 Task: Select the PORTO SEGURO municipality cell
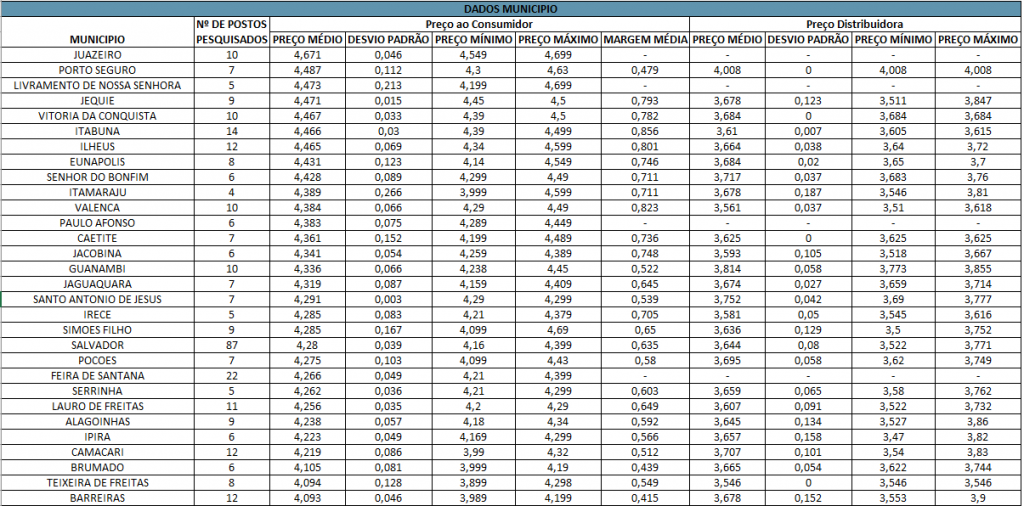(x=97, y=71)
